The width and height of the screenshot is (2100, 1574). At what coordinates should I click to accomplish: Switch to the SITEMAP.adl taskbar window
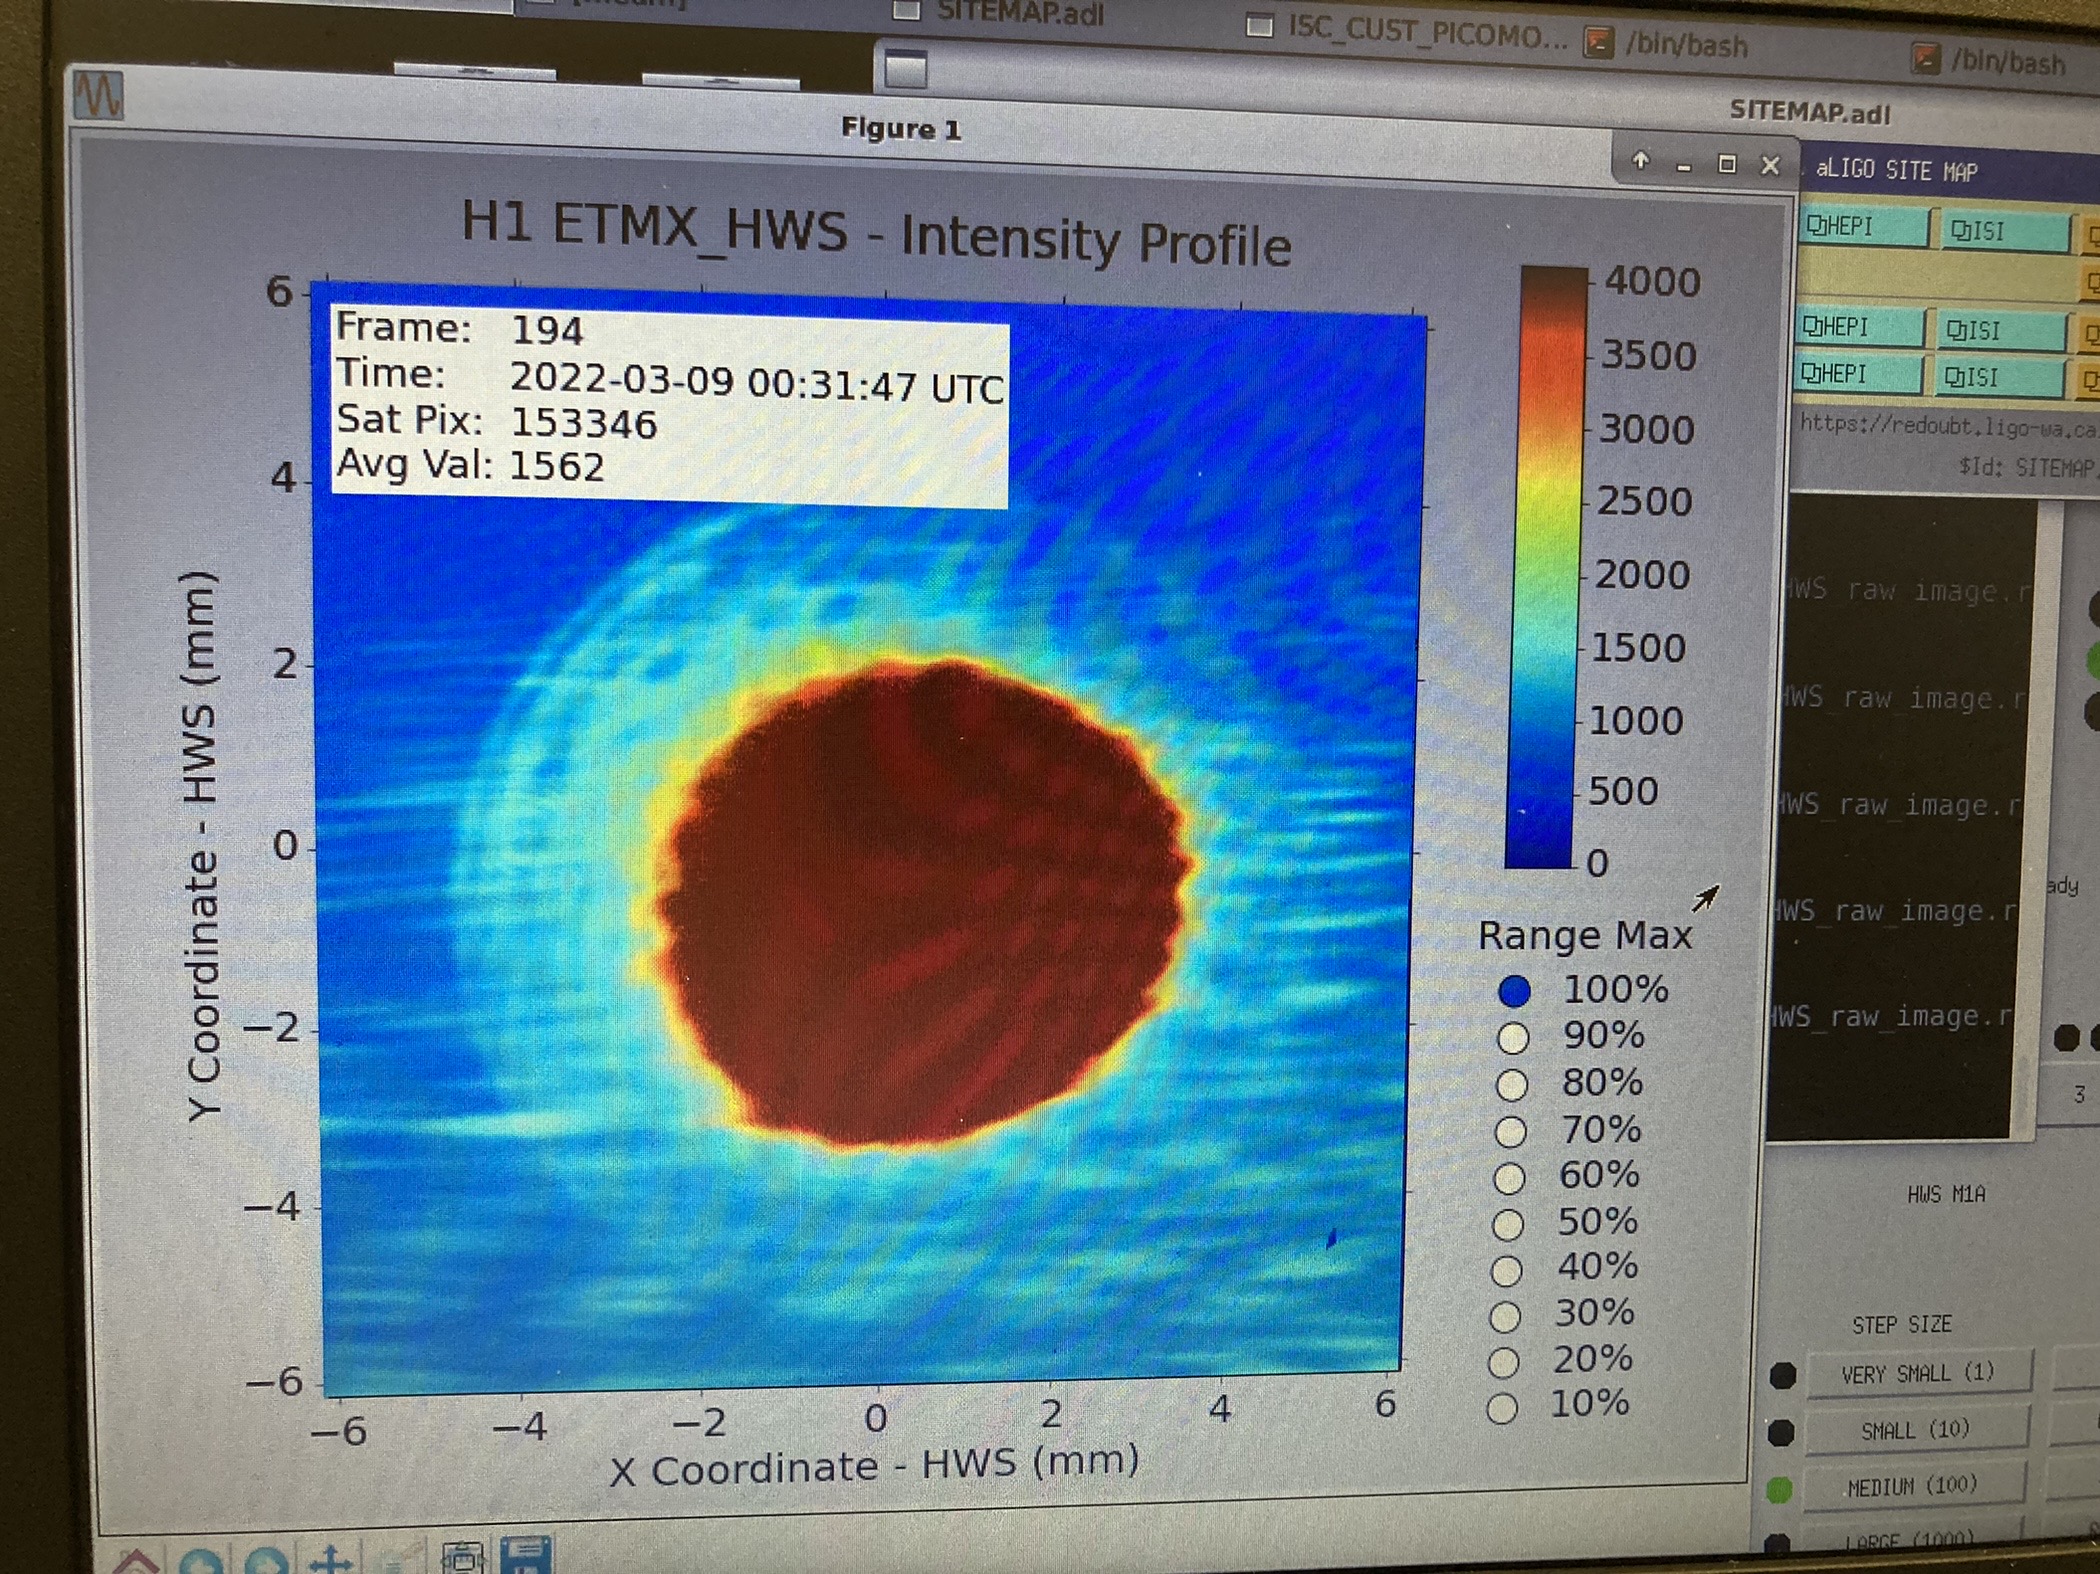pos(1001,13)
